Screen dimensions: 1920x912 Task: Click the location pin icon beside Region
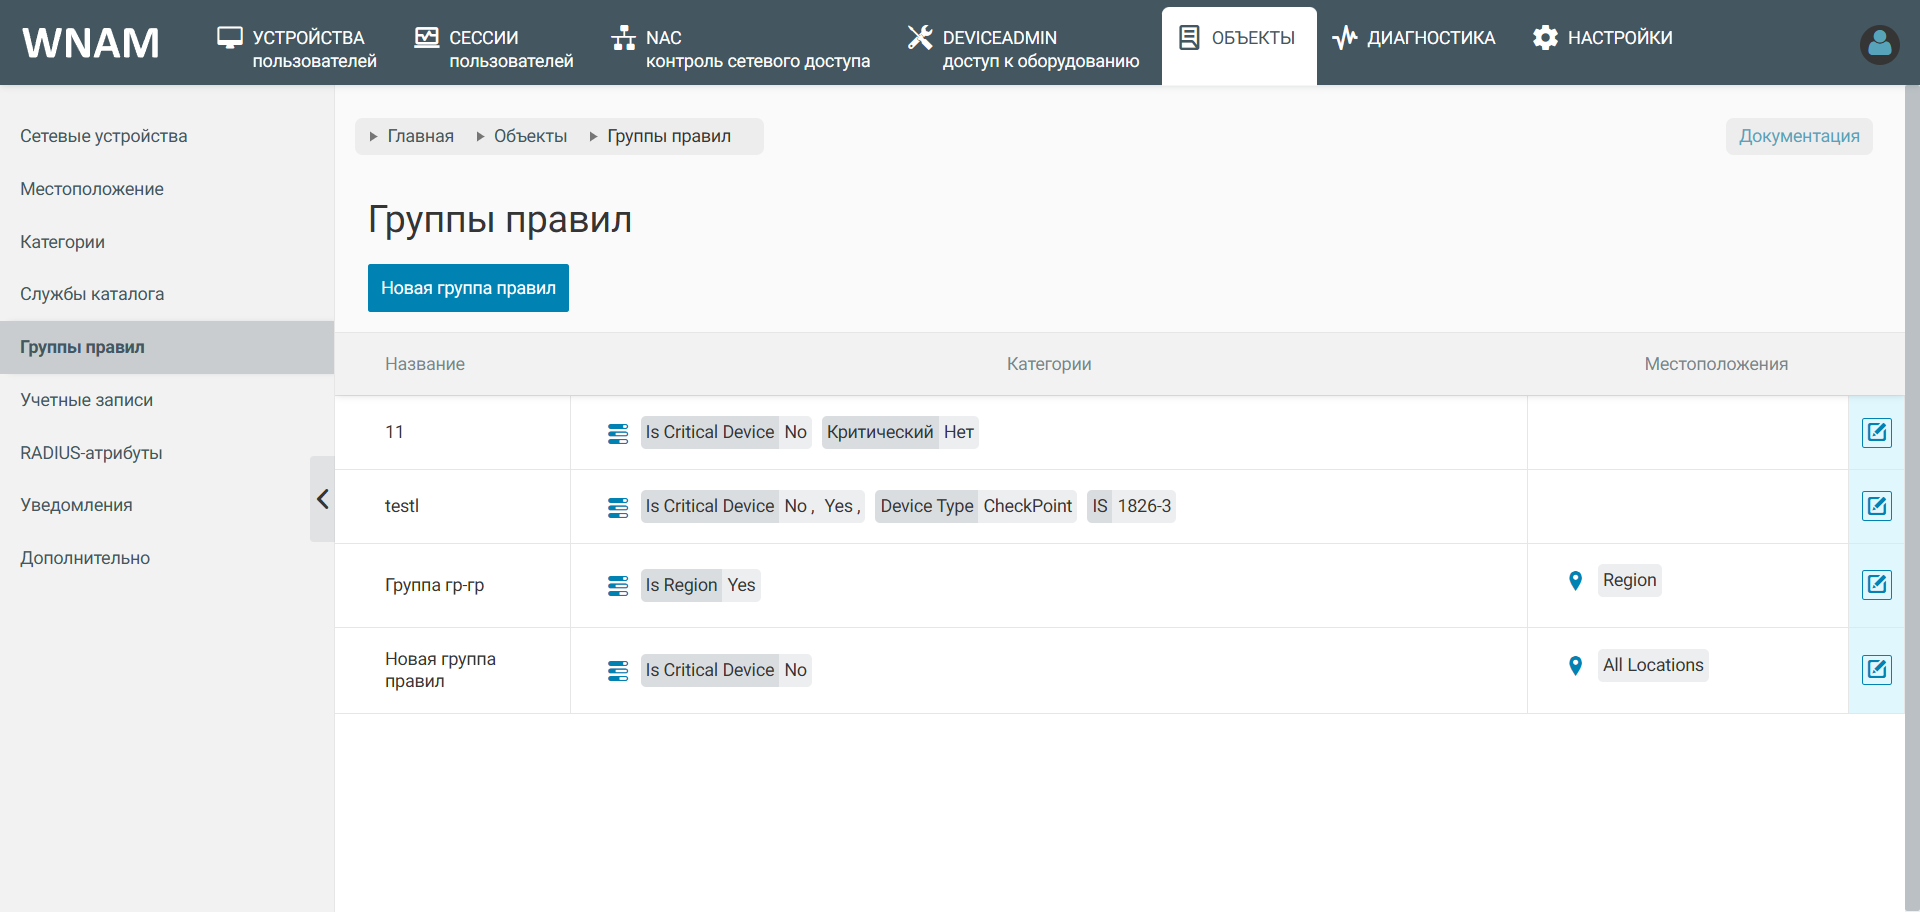click(x=1575, y=581)
